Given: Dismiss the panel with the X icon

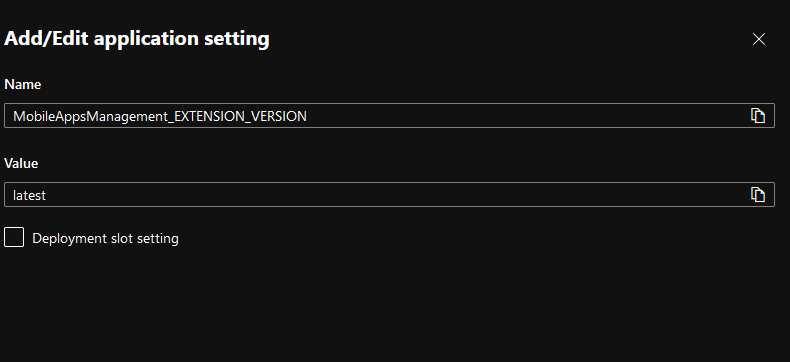Looking at the screenshot, I should pos(759,39).
